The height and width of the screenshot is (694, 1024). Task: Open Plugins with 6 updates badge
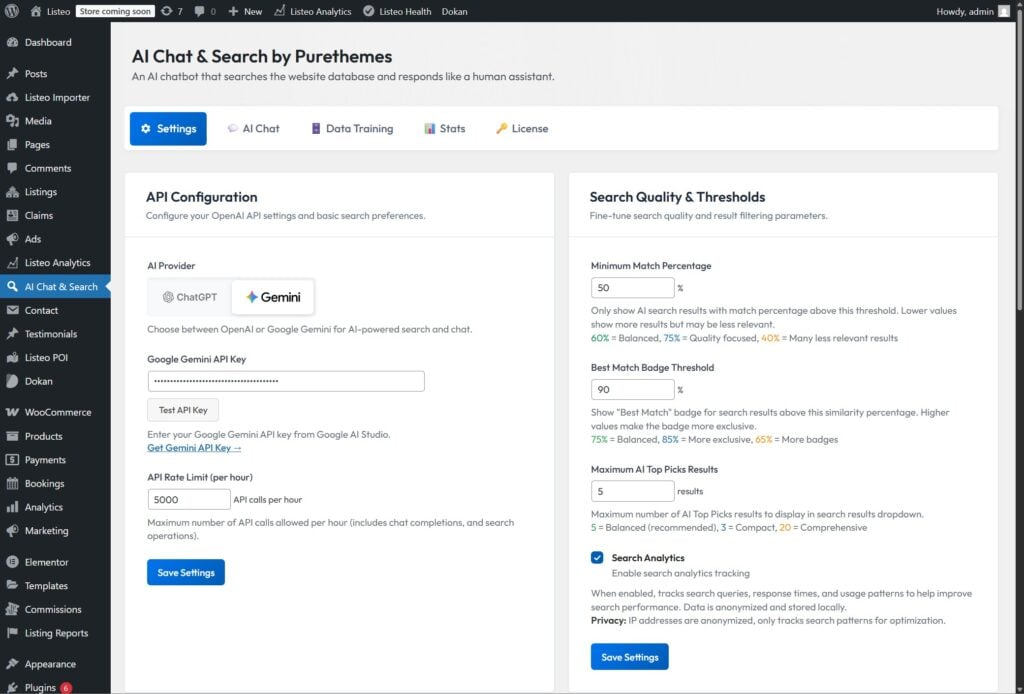click(x=40, y=687)
